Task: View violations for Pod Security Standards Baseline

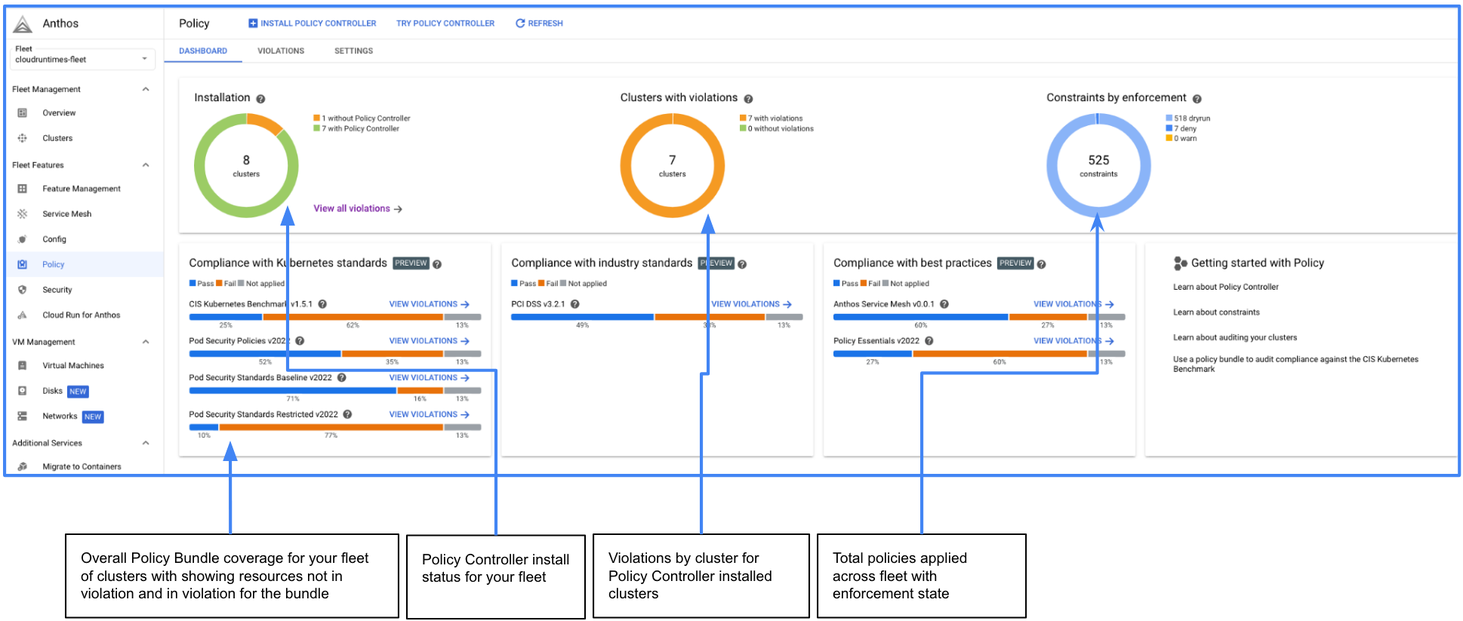Action: pos(429,378)
